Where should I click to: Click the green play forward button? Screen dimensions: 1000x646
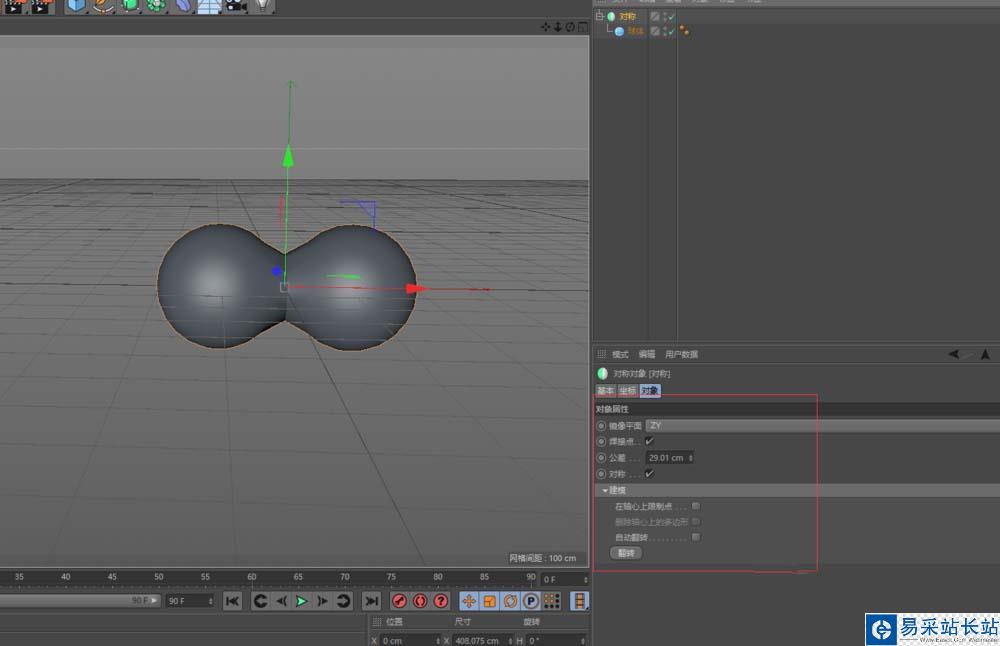point(301,601)
